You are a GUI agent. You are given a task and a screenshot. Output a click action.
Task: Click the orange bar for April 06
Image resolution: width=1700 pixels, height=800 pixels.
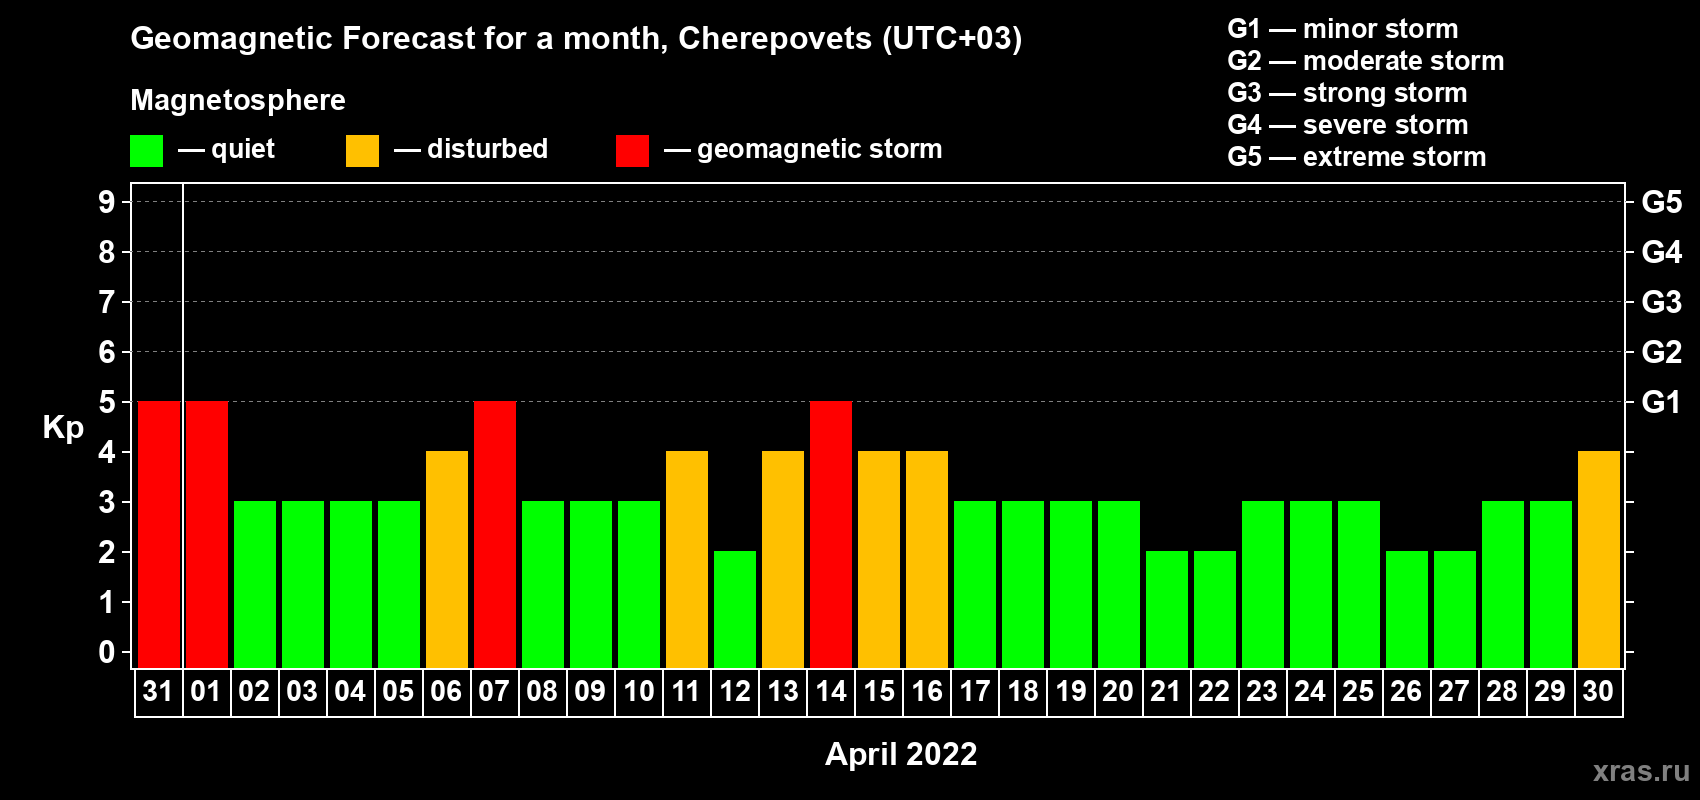pyautogui.click(x=447, y=559)
